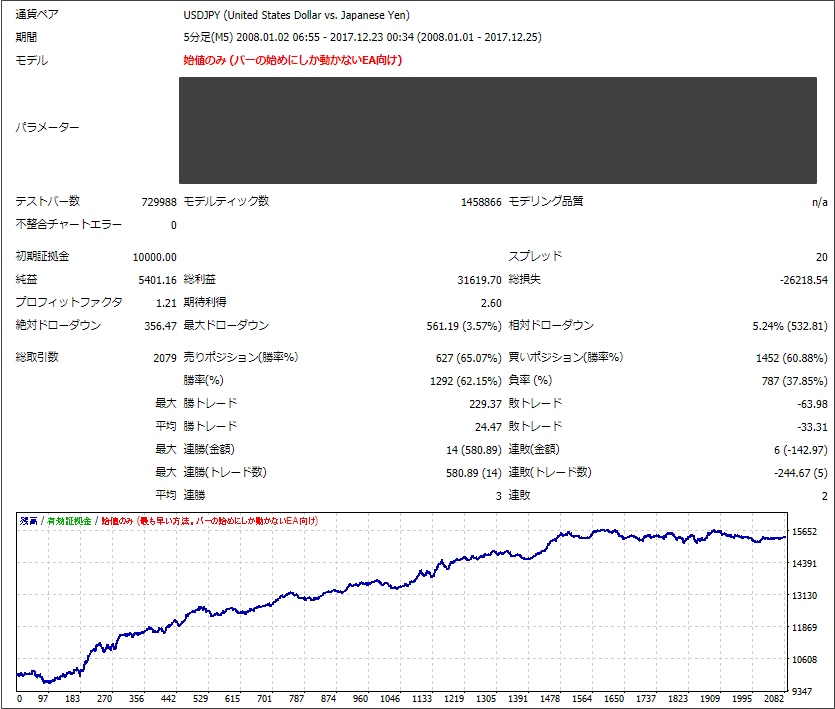Click chart x-axis label 2082

tap(774, 698)
